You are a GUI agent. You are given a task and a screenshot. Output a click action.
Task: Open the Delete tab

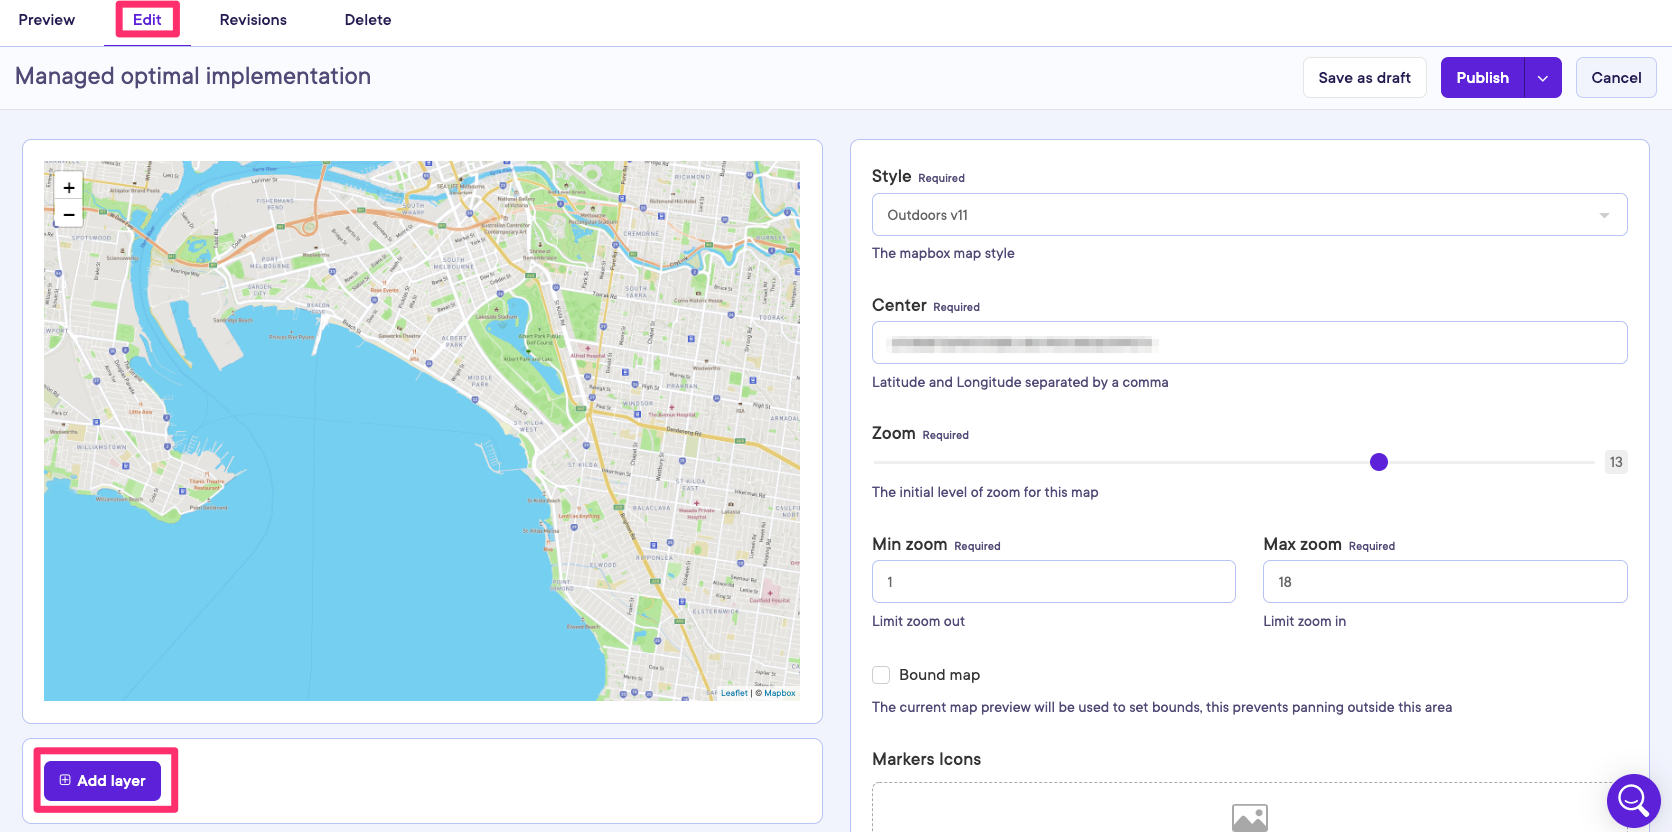click(368, 20)
